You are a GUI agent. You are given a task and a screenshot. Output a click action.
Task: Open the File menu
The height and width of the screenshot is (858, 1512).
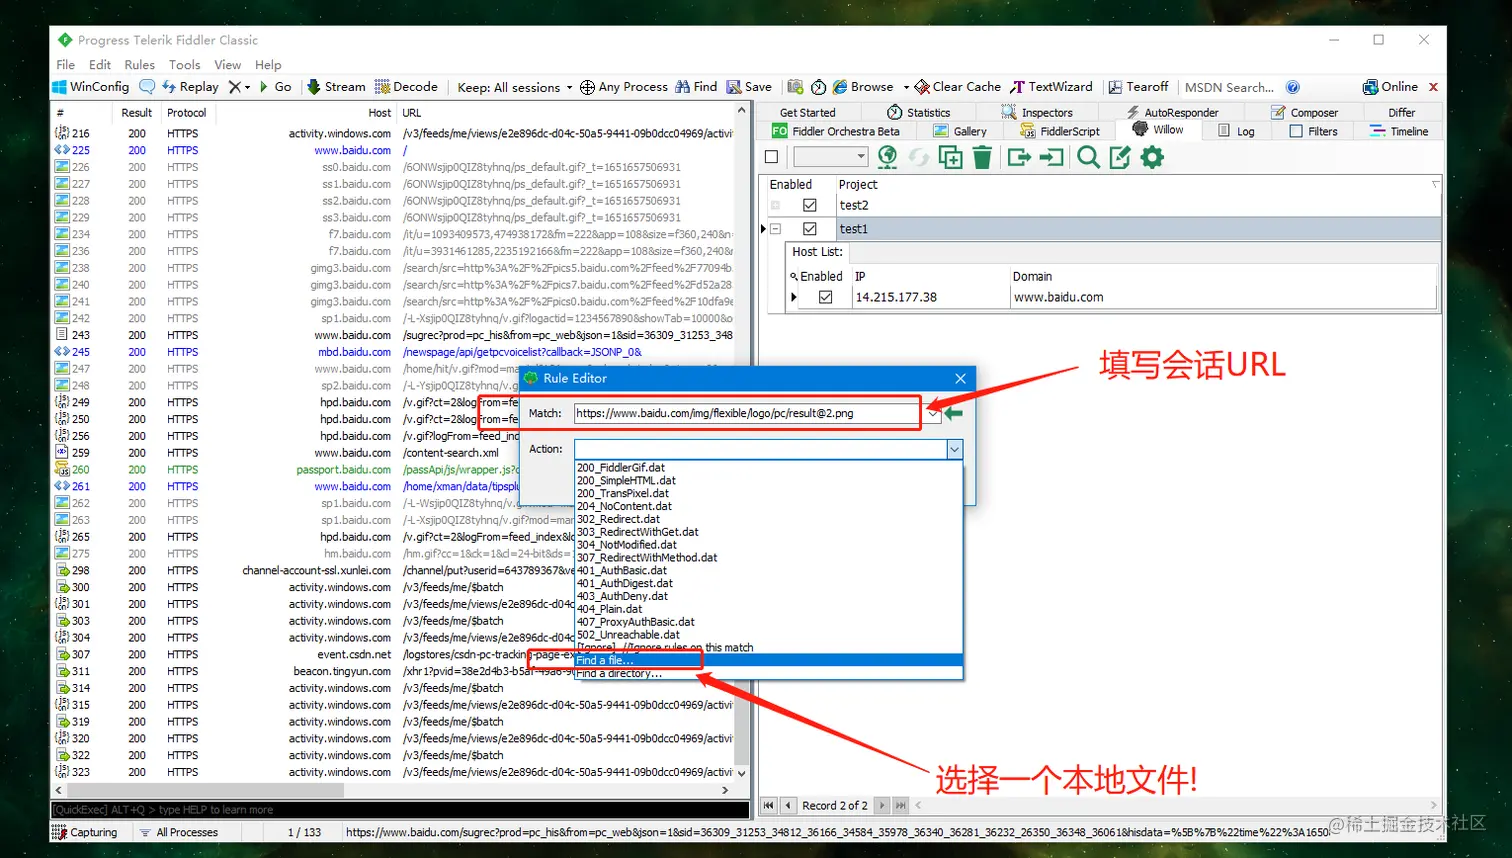click(x=66, y=64)
